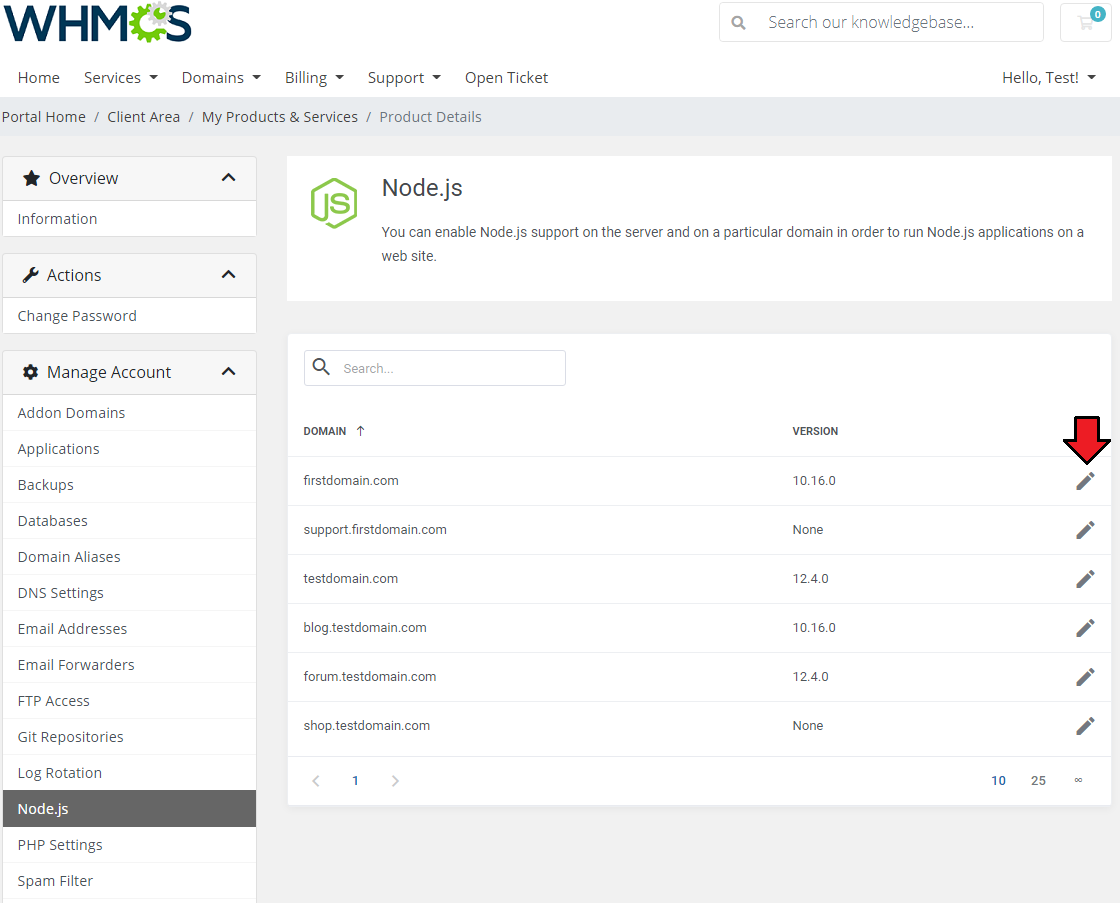This screenshot has height=903, width=1120.
Task: Collapse the Overview panel
Action: 229,178
